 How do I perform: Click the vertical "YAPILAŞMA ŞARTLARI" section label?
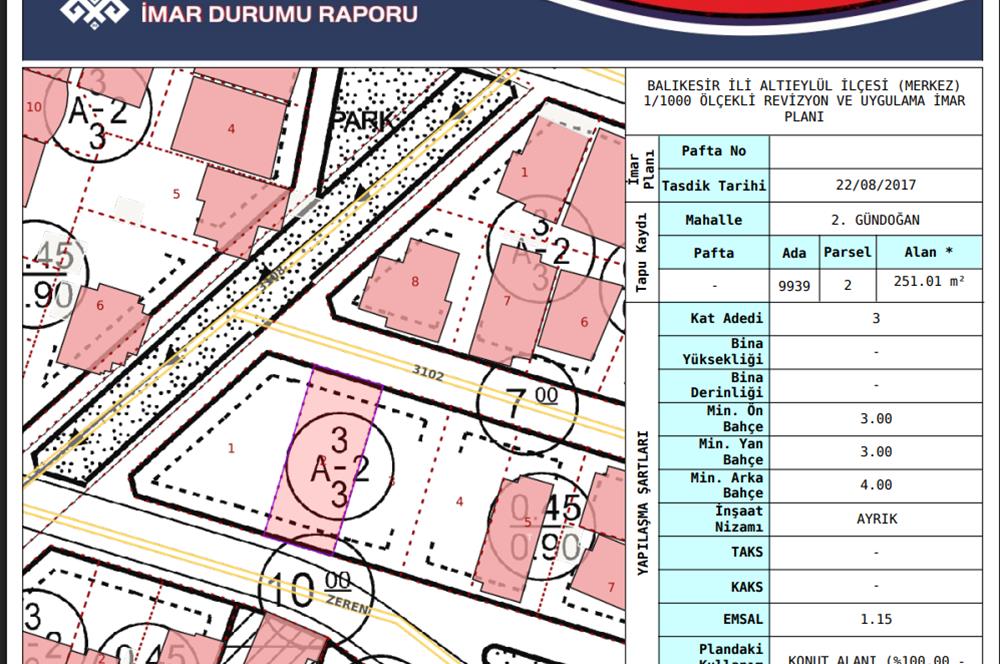[642, 503]
